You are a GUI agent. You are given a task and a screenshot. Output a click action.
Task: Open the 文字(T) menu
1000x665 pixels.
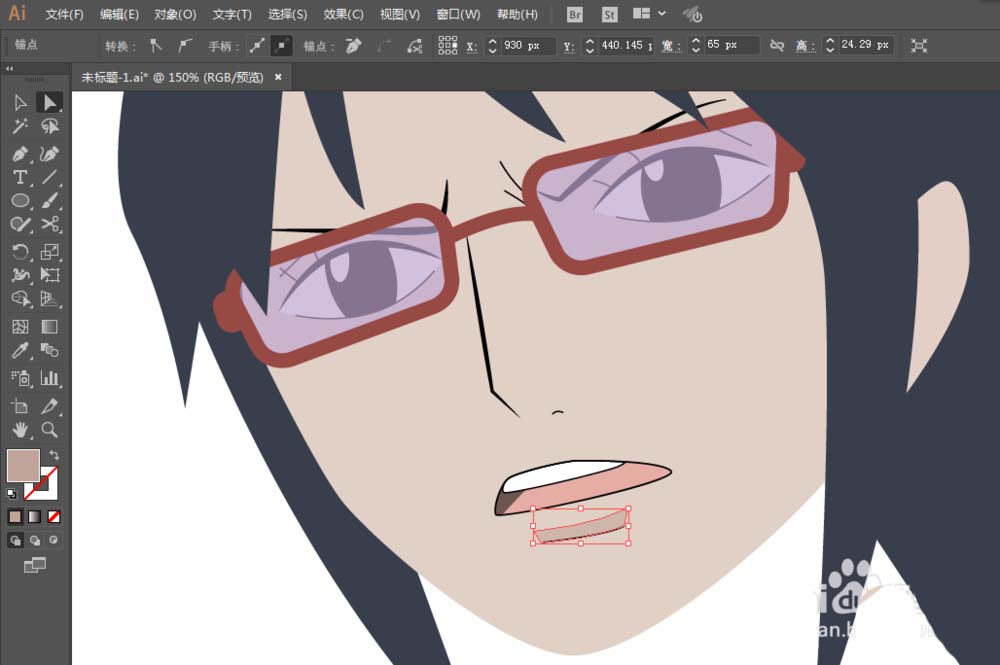coord(232,14)
